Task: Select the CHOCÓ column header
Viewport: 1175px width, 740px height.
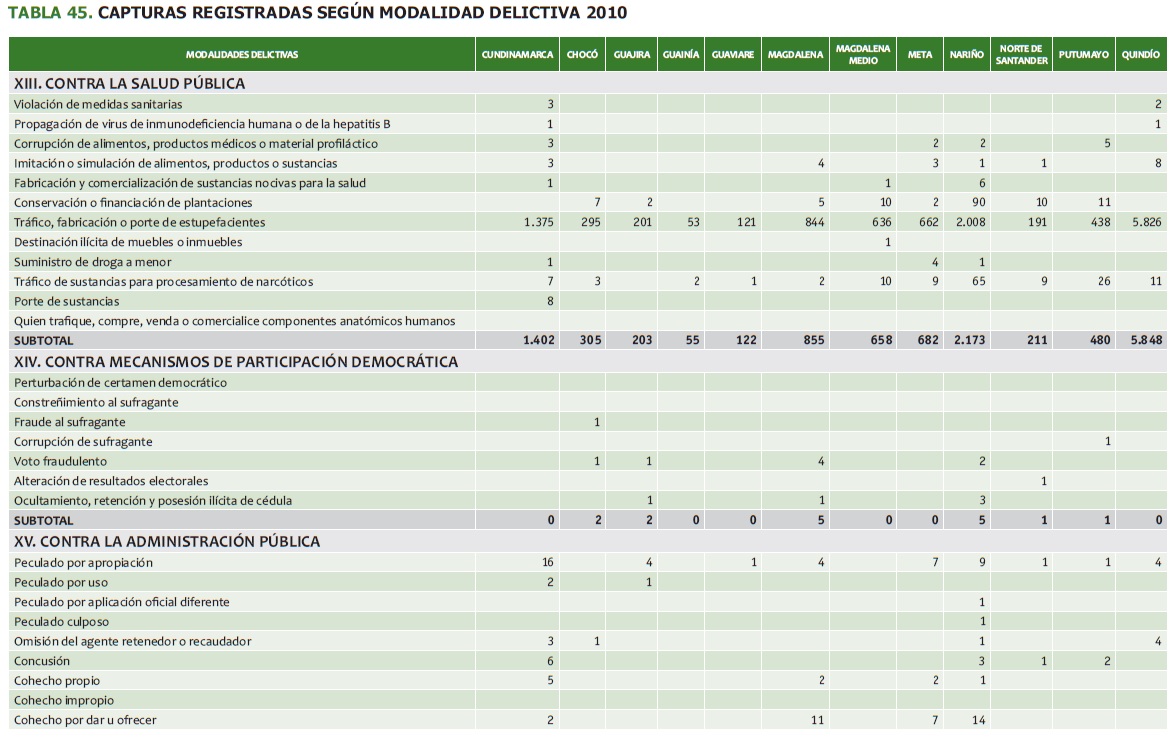Action: [x=582, y=55]
